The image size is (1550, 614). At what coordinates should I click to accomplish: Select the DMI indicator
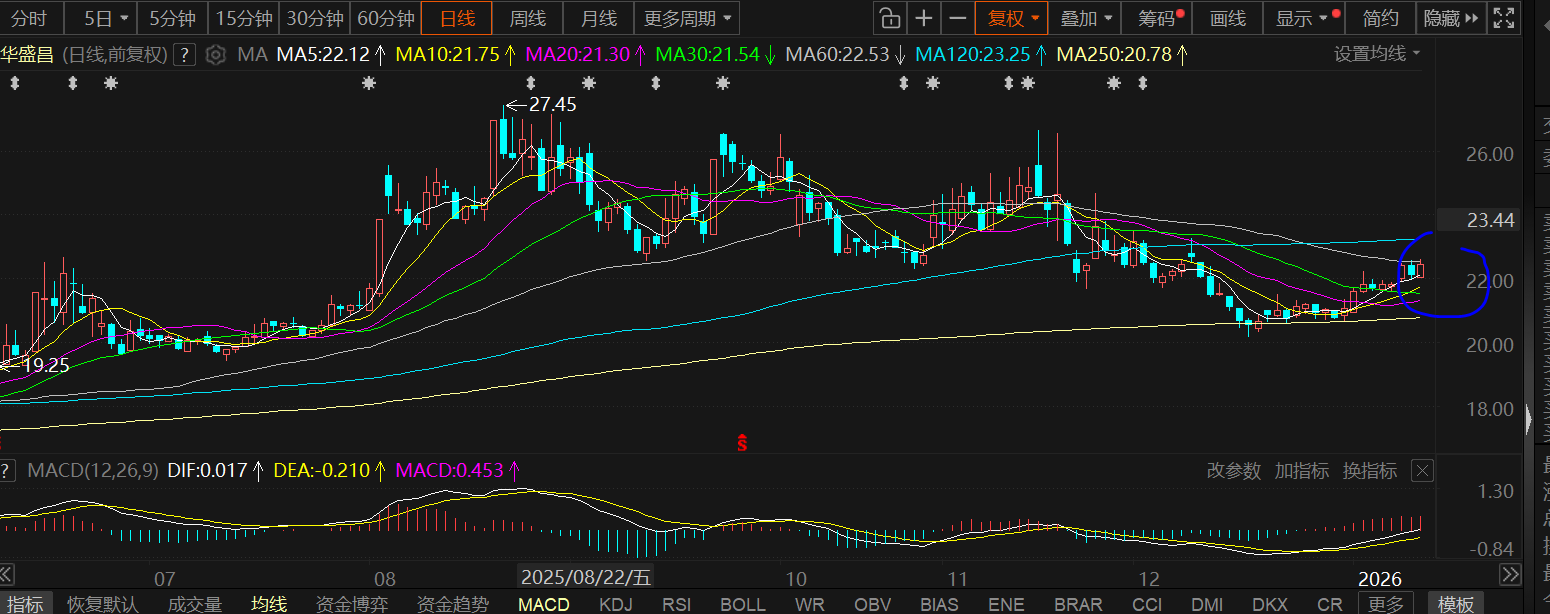click(x=1207, y=604)
